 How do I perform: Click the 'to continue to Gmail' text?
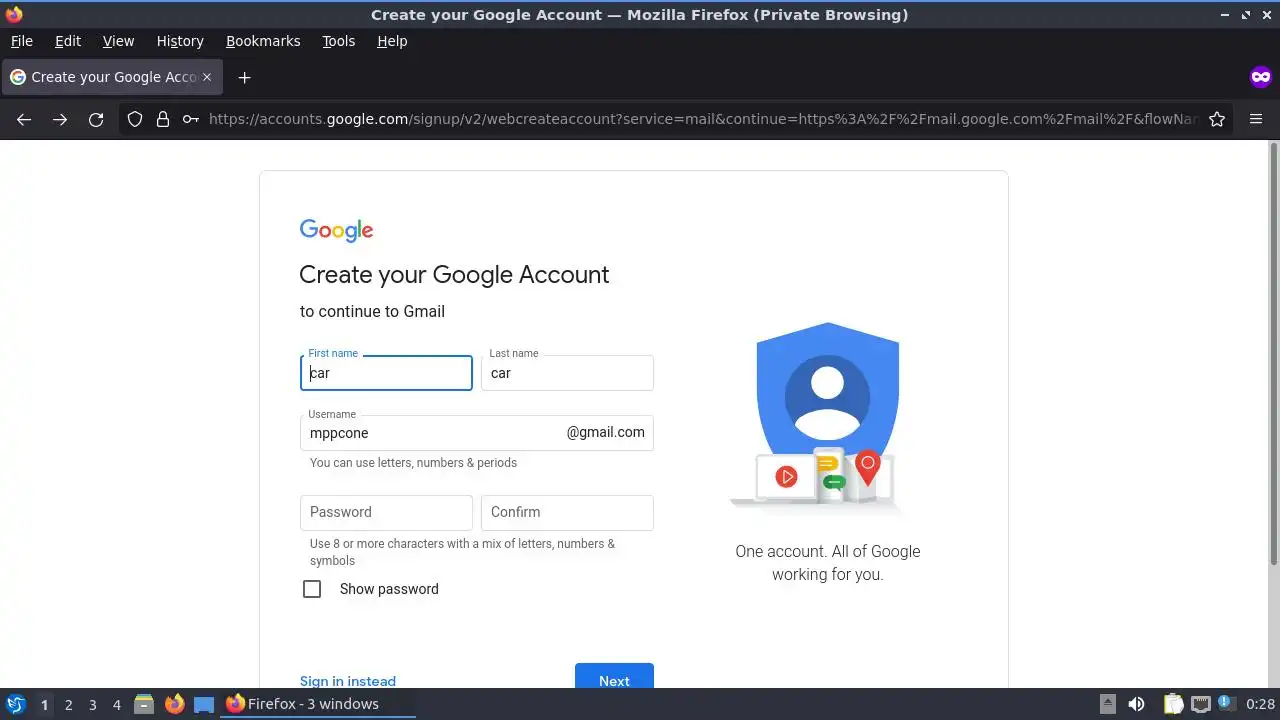pyautogui.click(x=372, y=311)
